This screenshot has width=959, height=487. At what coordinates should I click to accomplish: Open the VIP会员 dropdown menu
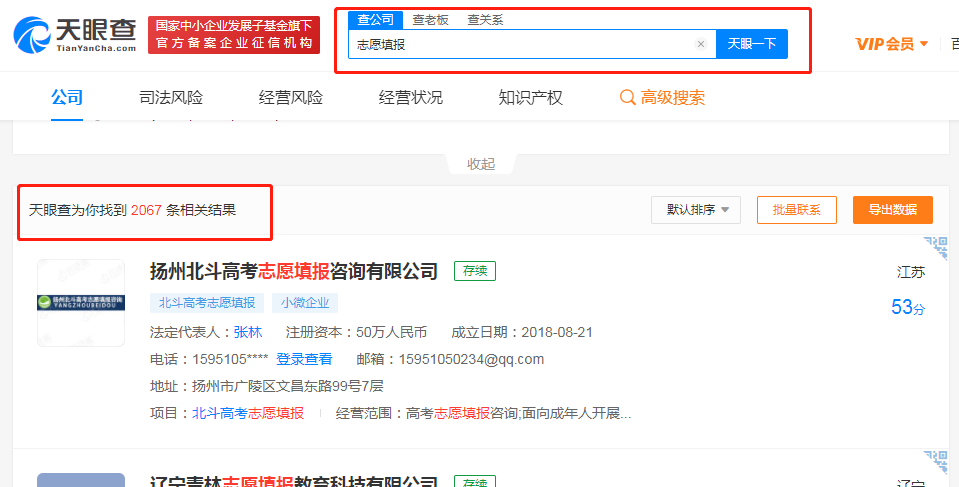[x=892, y=44]
